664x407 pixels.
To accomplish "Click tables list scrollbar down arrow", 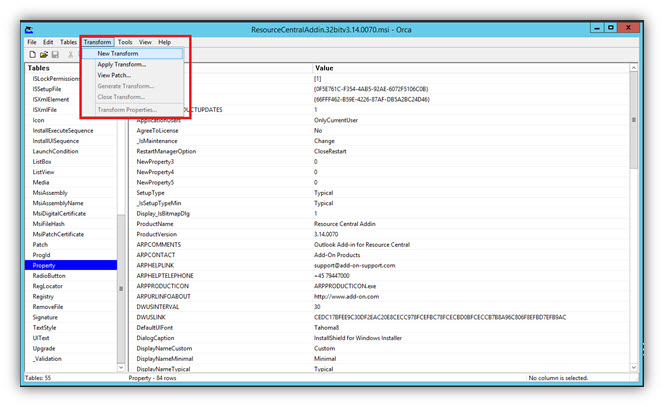I will [x=121, y=368].
